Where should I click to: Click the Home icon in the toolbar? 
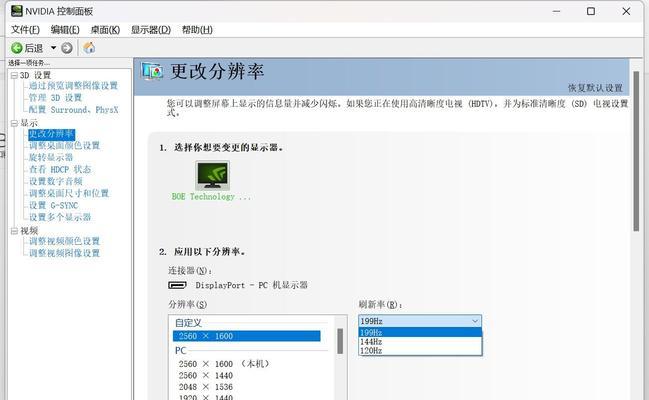[x=89, y=48]
